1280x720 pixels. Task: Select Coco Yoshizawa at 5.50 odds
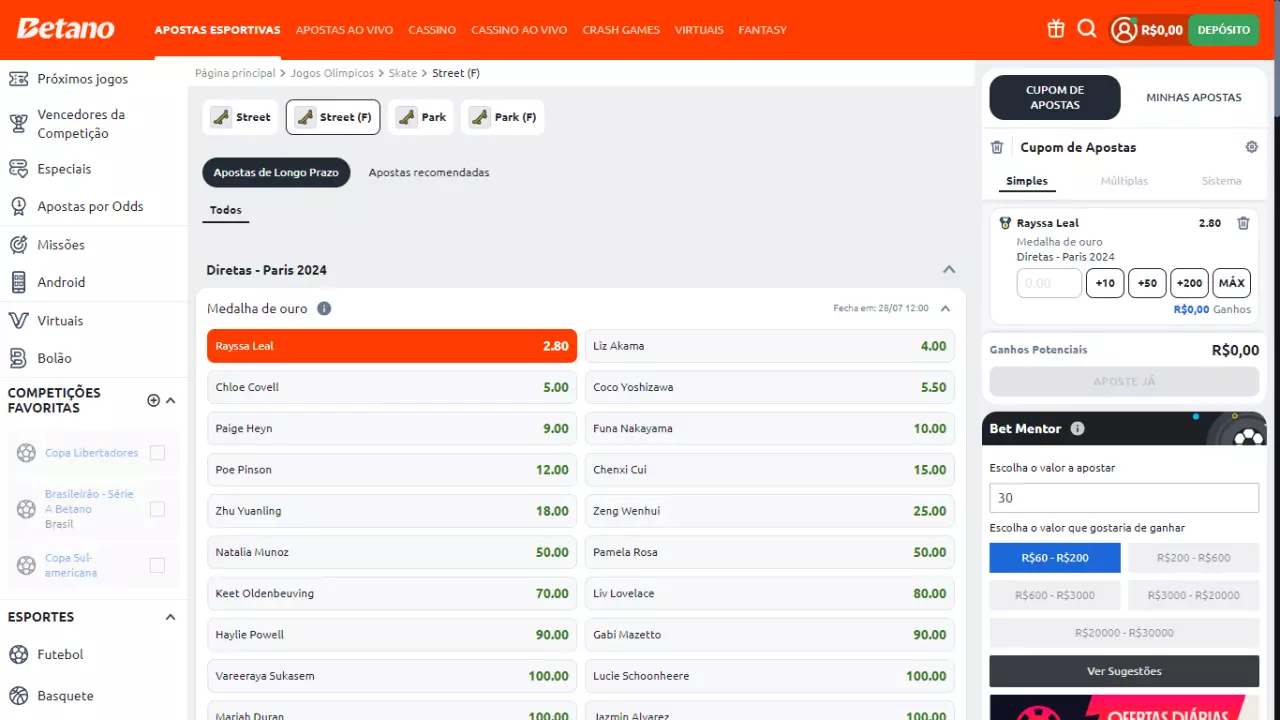(770, 387)
